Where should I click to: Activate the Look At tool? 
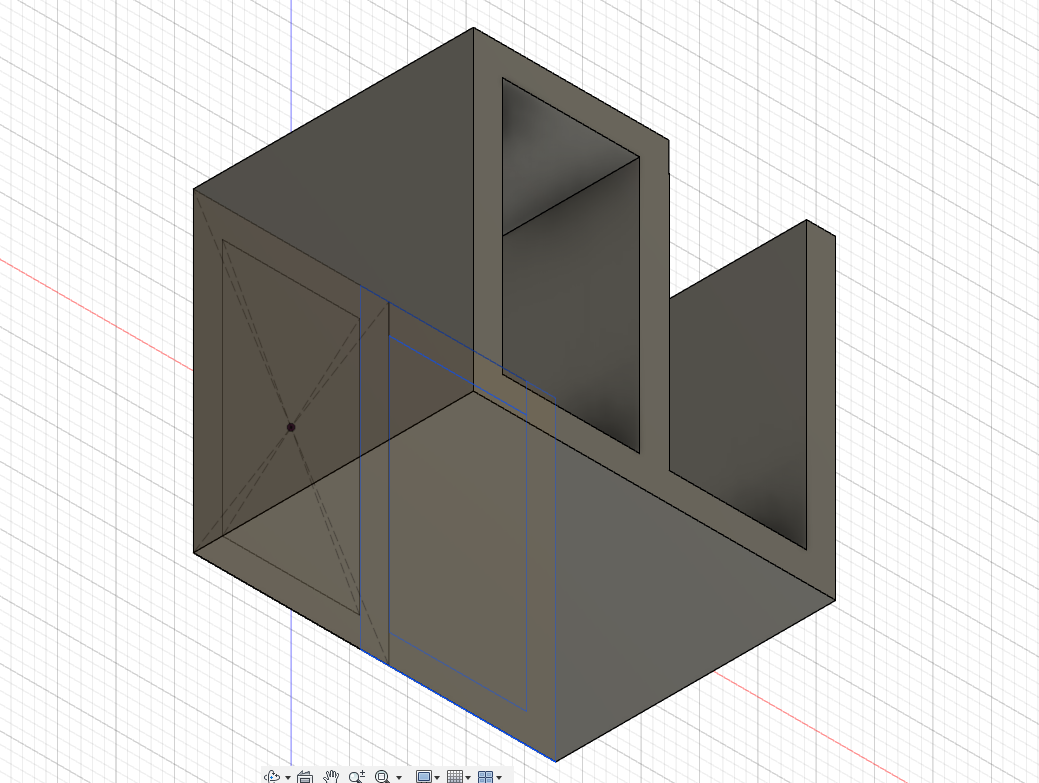306,776
